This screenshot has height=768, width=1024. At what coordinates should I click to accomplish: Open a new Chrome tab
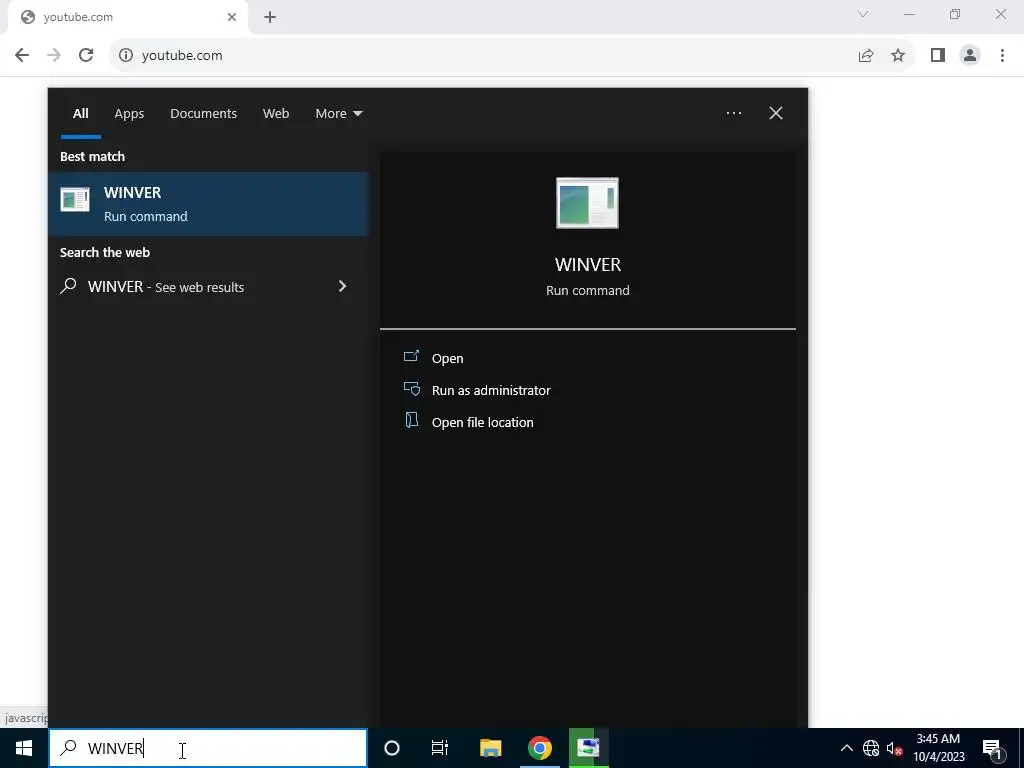coord(270,17)
